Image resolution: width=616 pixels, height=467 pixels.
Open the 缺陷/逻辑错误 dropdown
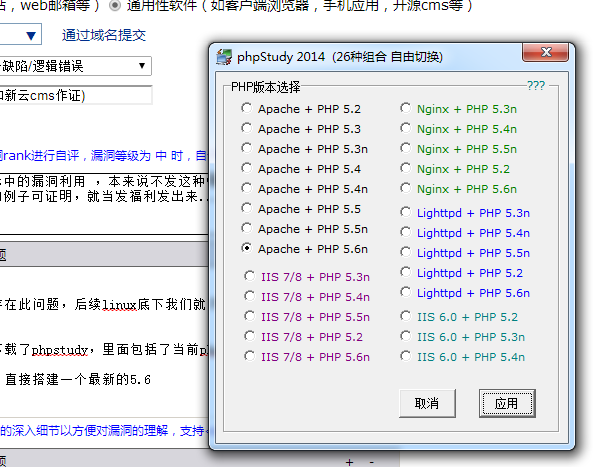75,66
